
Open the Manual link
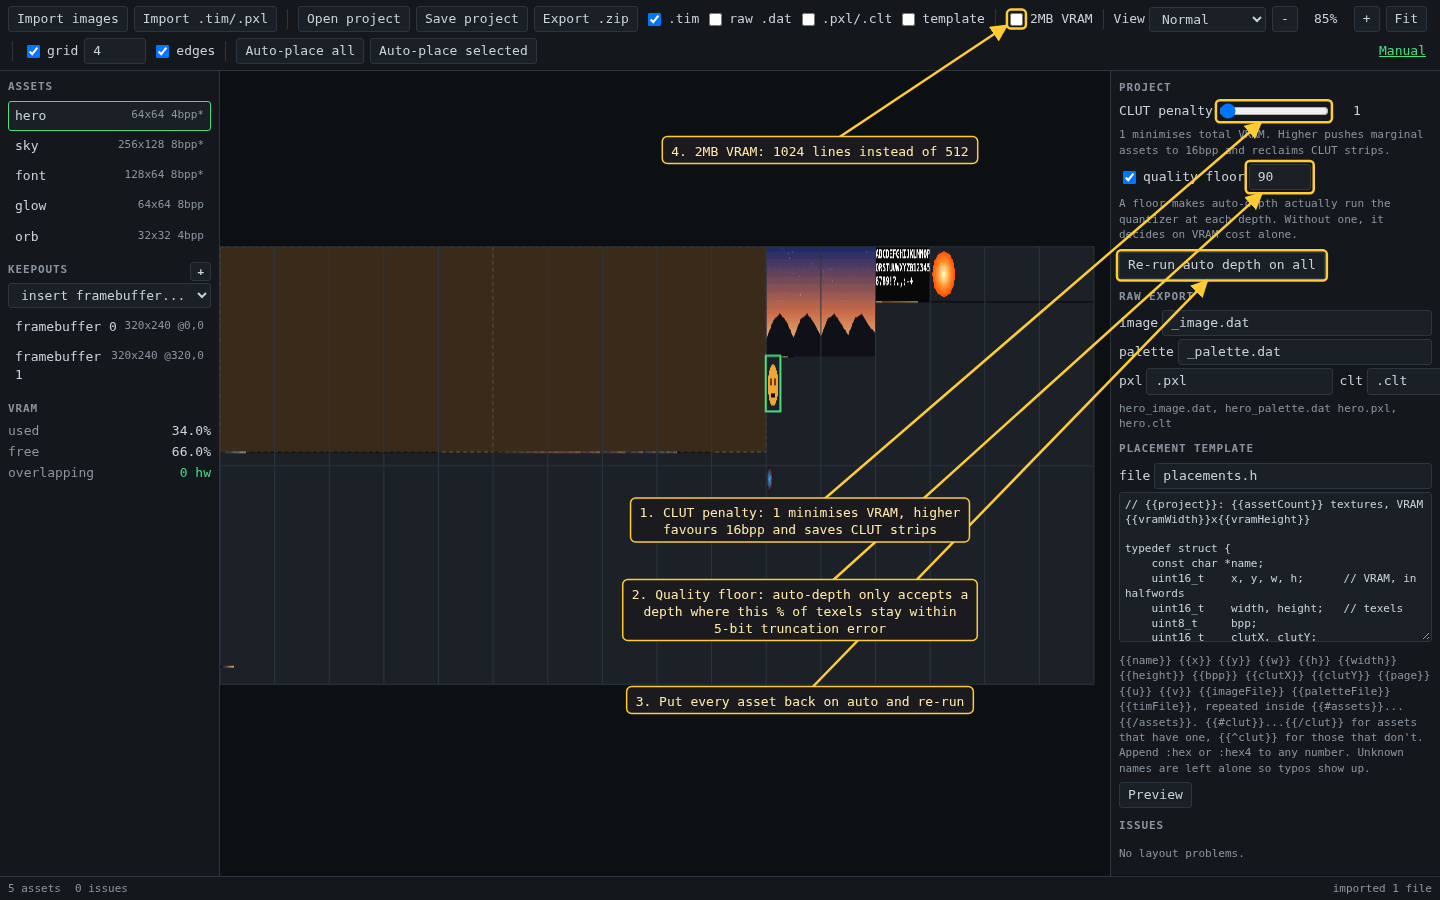(x=1402, y=51)
